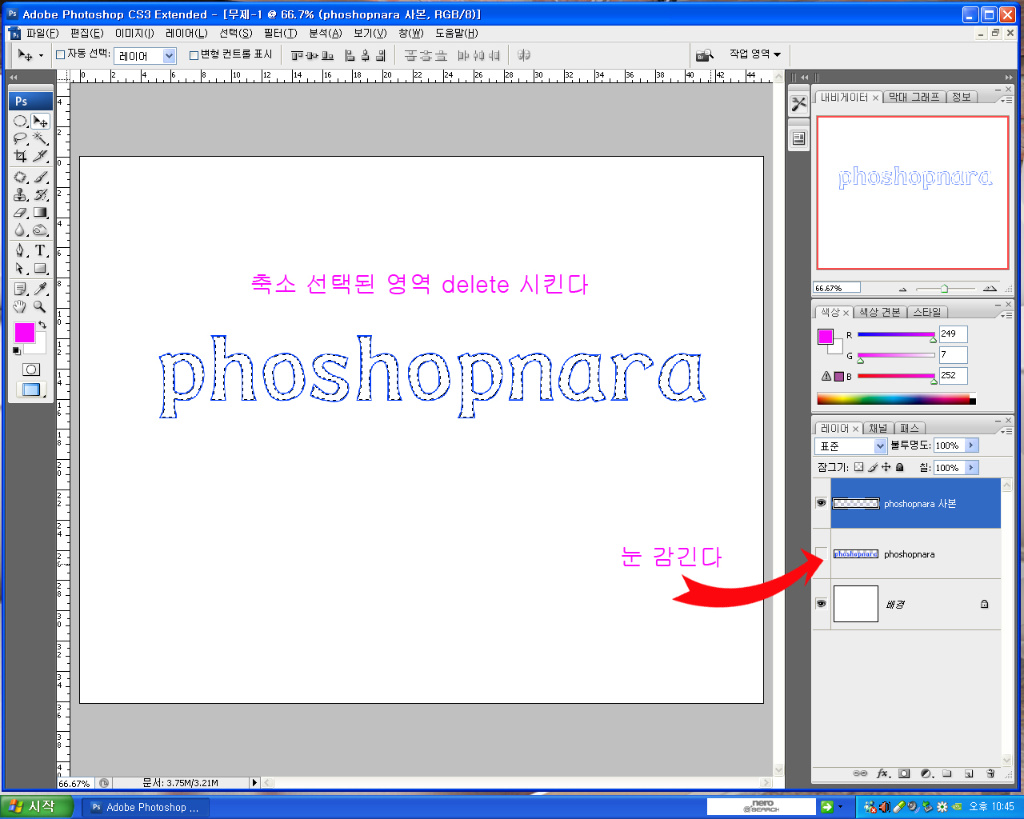Select the Crop tool
This screenshot has width=1024, height=819.
(20, 155)
